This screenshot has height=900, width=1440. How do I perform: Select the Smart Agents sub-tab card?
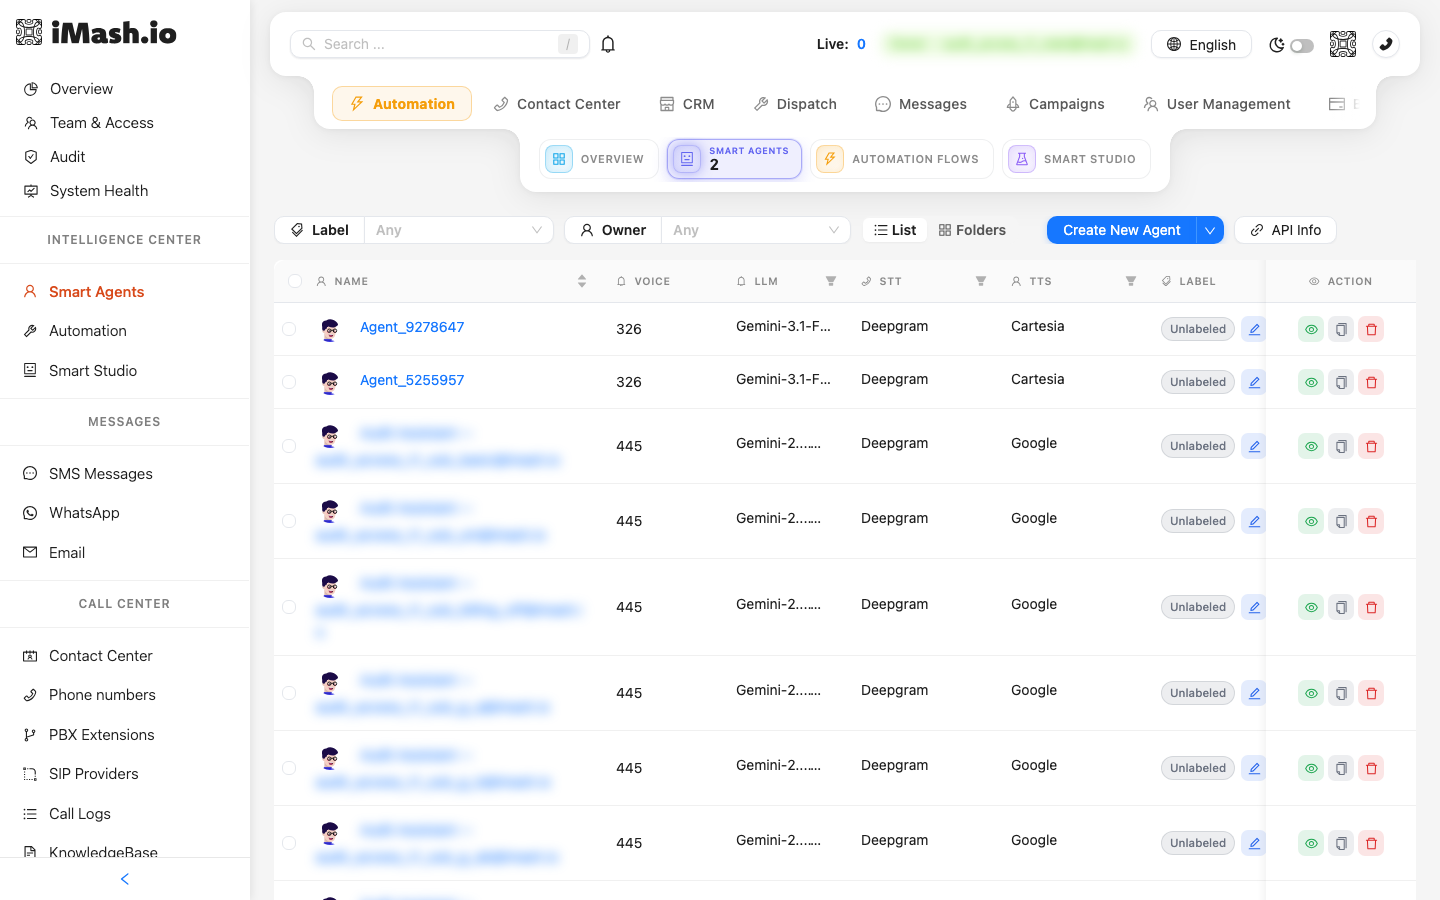(734, 159)
